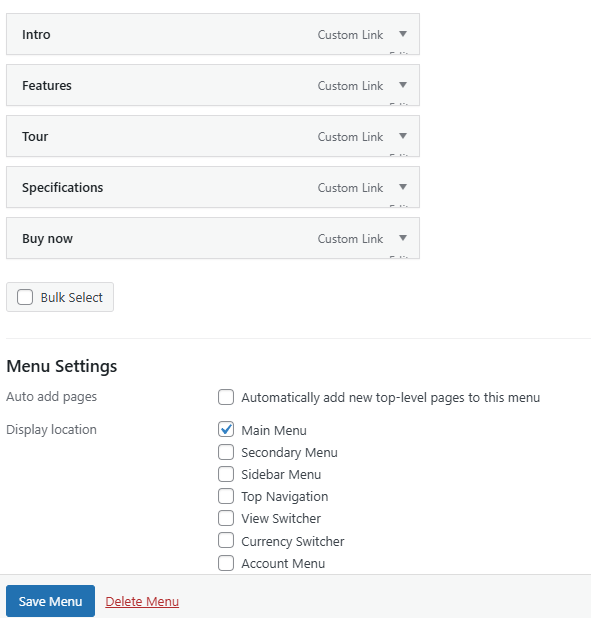The height and width of the screenshot is (618, 591).
Task: Check the Secondary Menu location
Action: 226,452
